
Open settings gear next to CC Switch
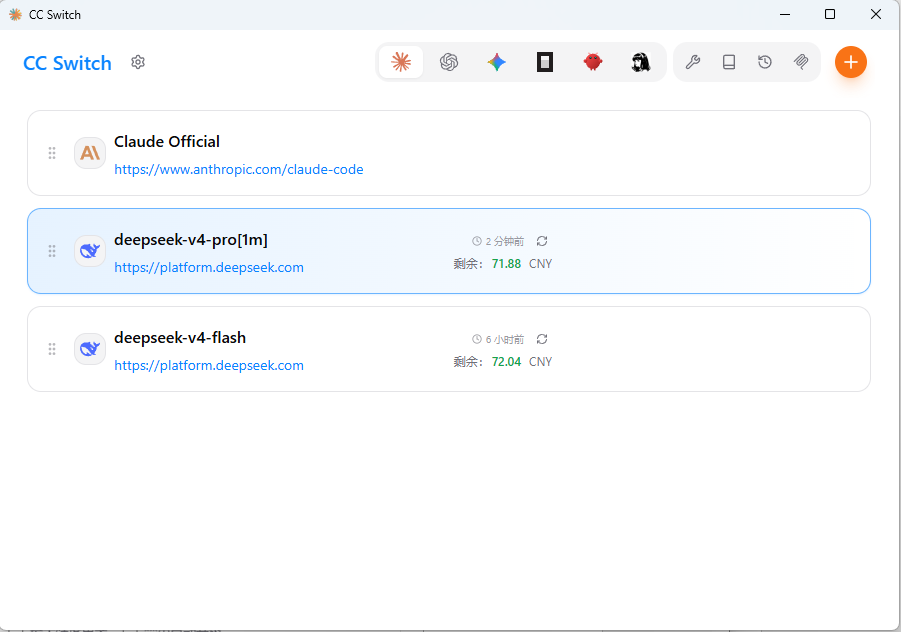[x=138, y=62]
